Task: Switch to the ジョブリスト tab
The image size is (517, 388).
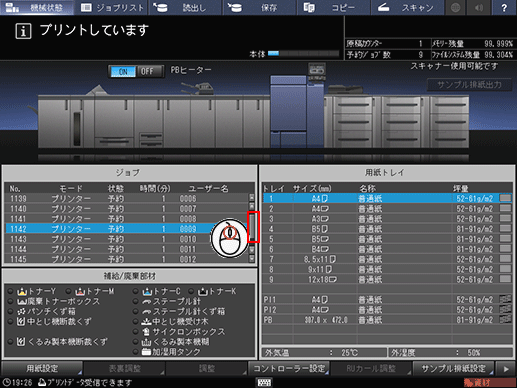Action: click(x=112, y=7)
